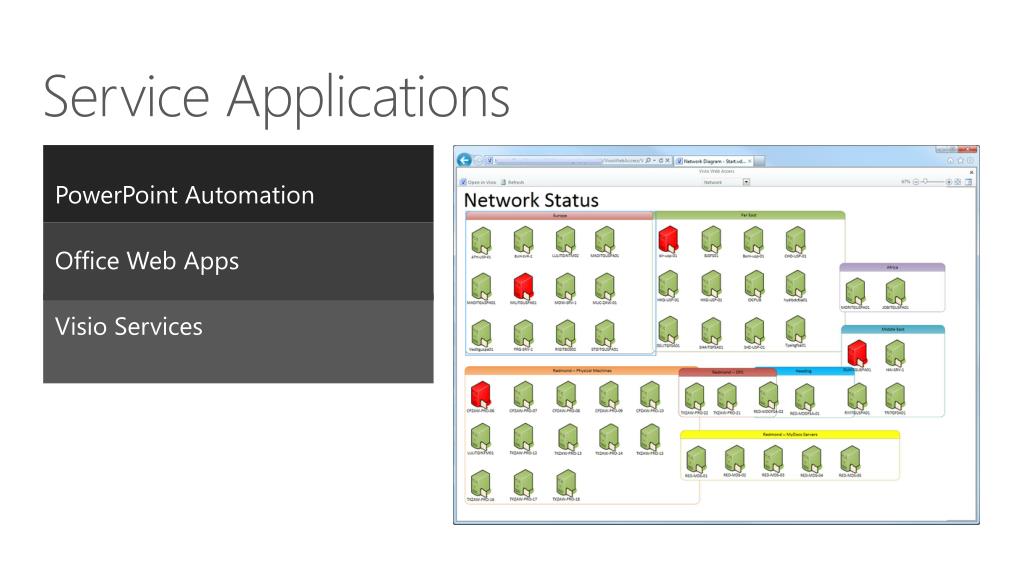Click the Middle East group header
1024x576 pixels.
point(892,329)
